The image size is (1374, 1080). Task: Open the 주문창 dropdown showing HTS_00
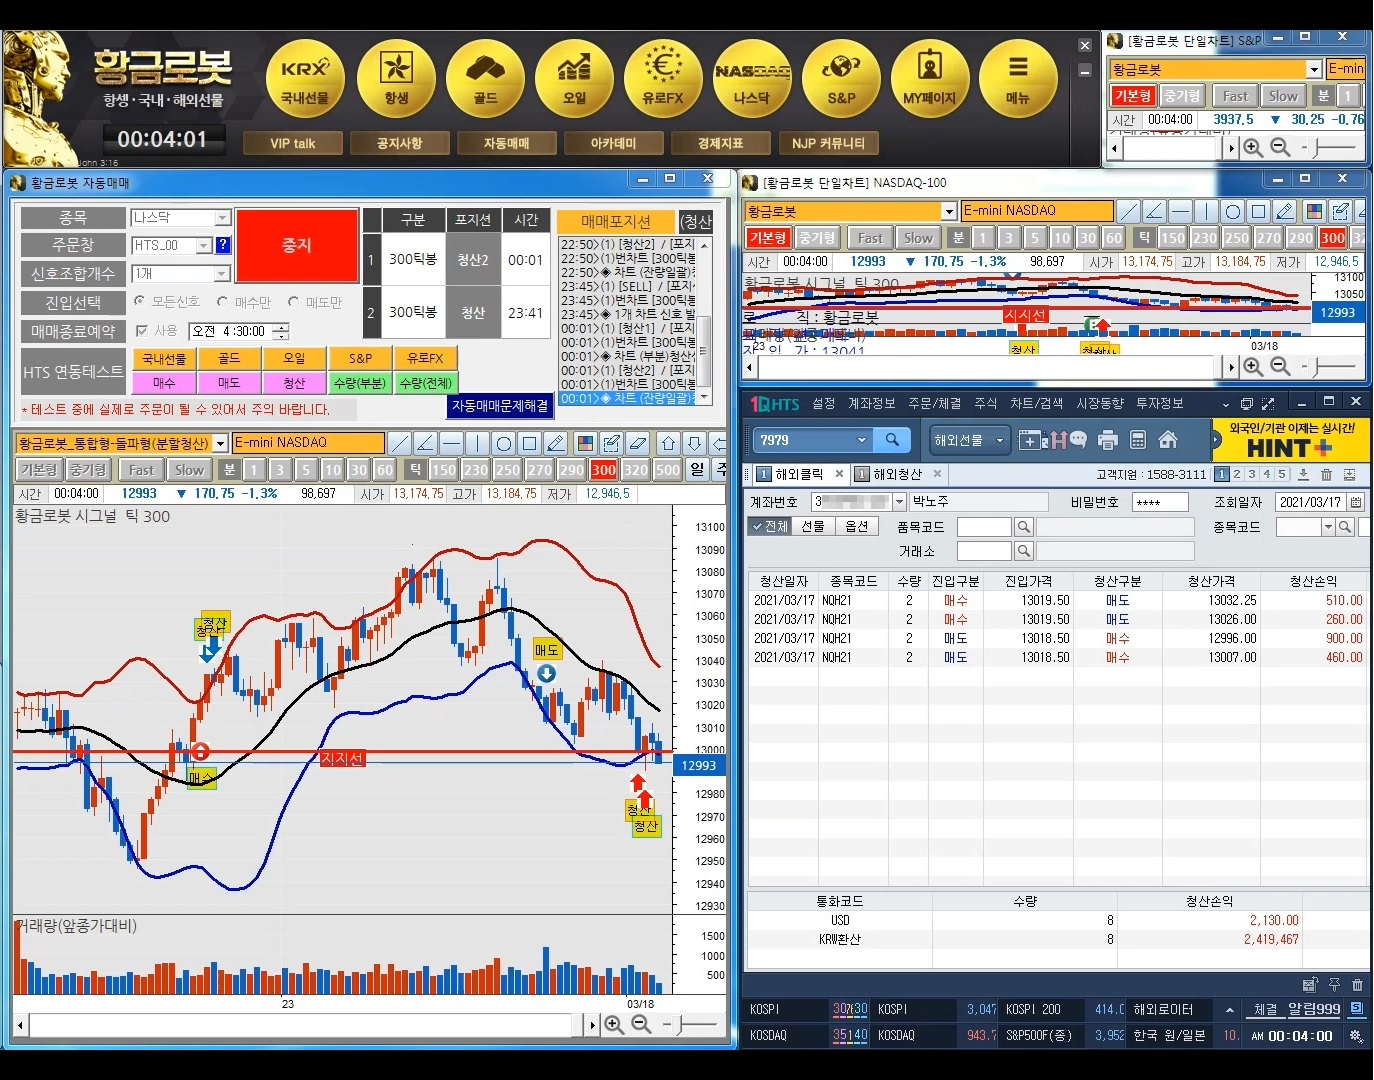point(203,245)
